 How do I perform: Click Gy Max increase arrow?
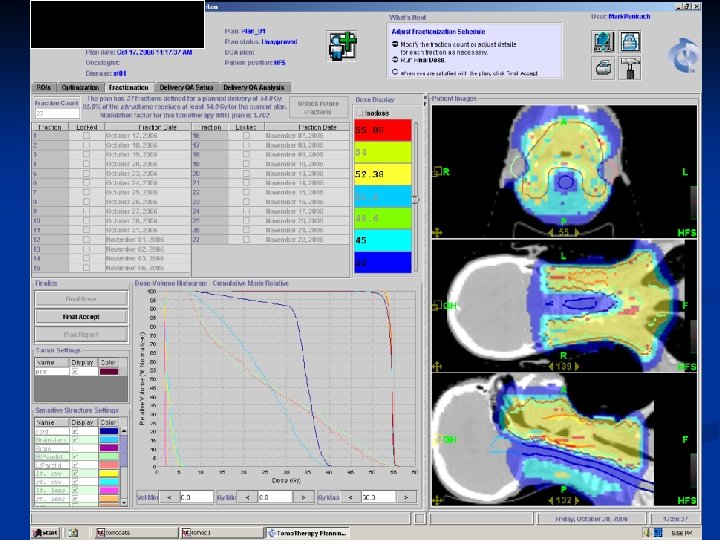(x=406, y=497)
